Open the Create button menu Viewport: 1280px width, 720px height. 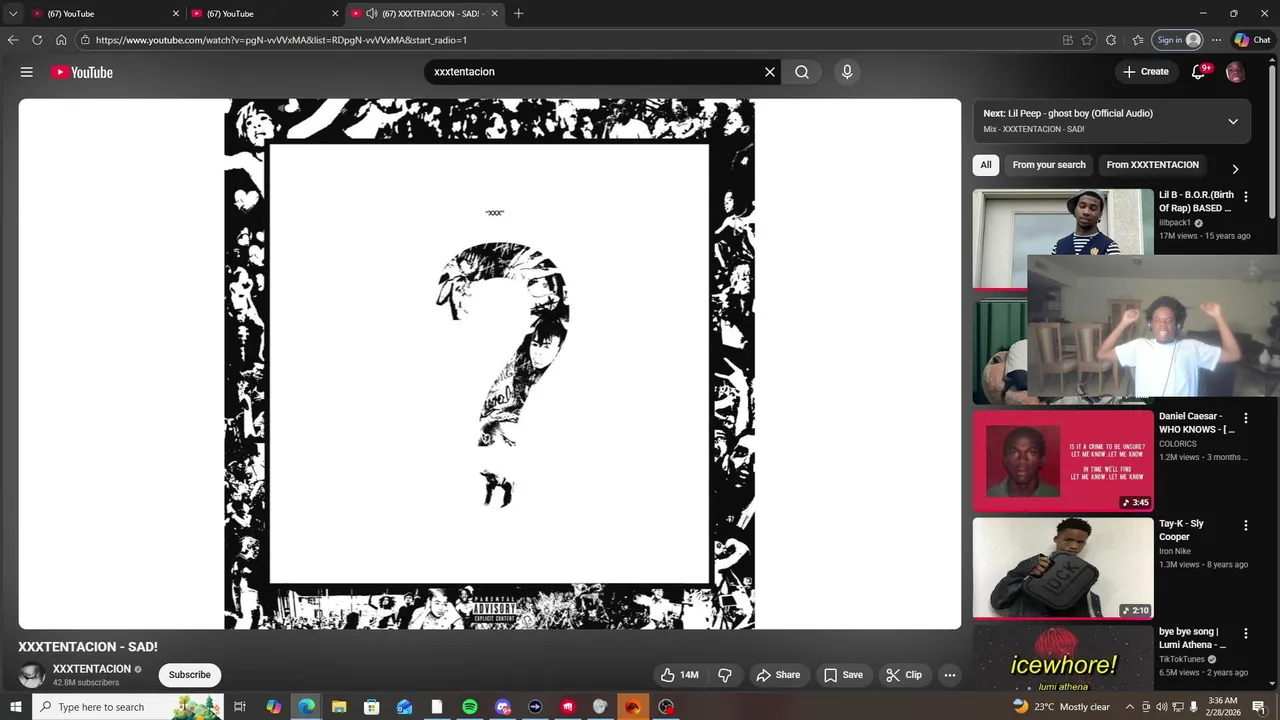coord(1146,72)
